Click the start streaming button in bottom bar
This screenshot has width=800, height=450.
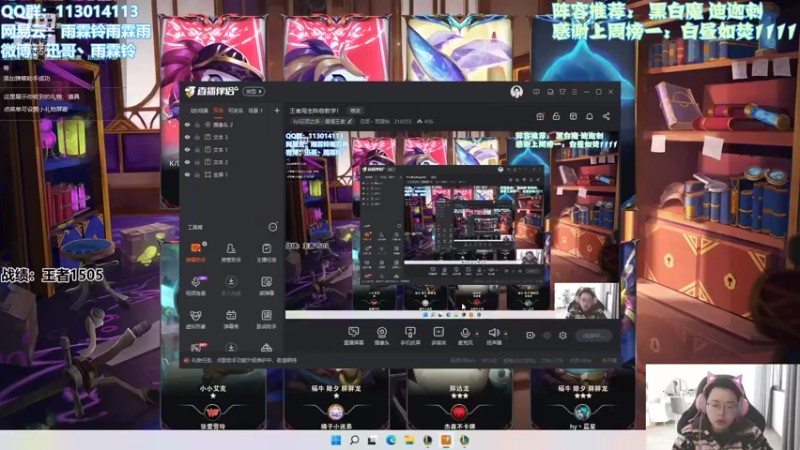click(593, 335)
